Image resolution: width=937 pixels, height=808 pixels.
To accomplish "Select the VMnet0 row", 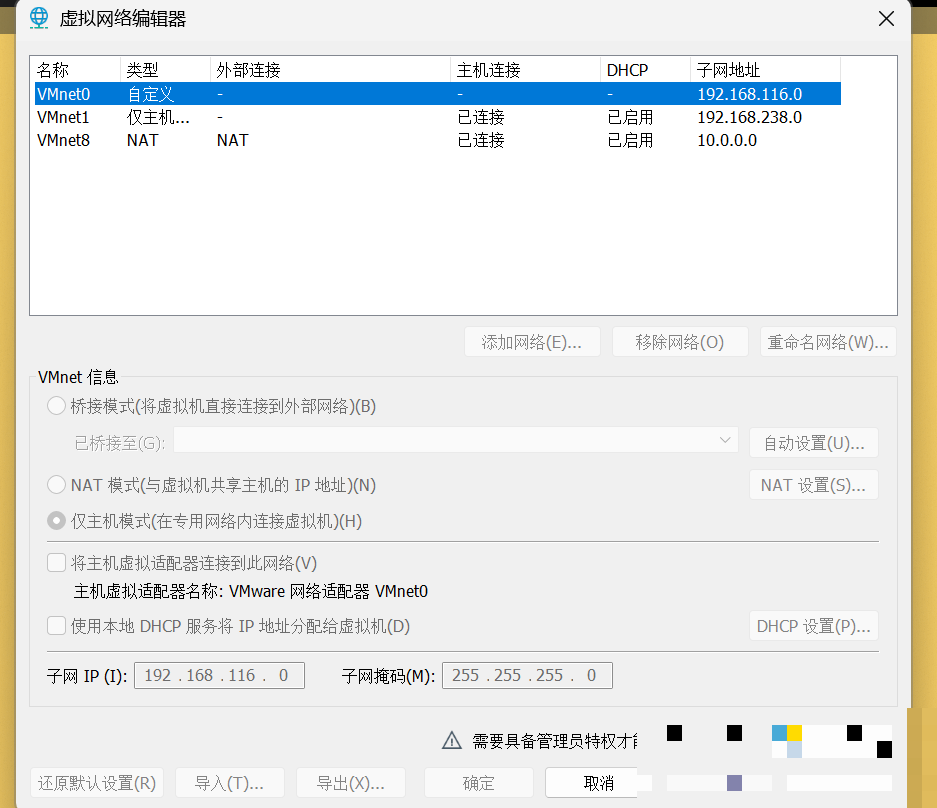I will click(437, 94).
